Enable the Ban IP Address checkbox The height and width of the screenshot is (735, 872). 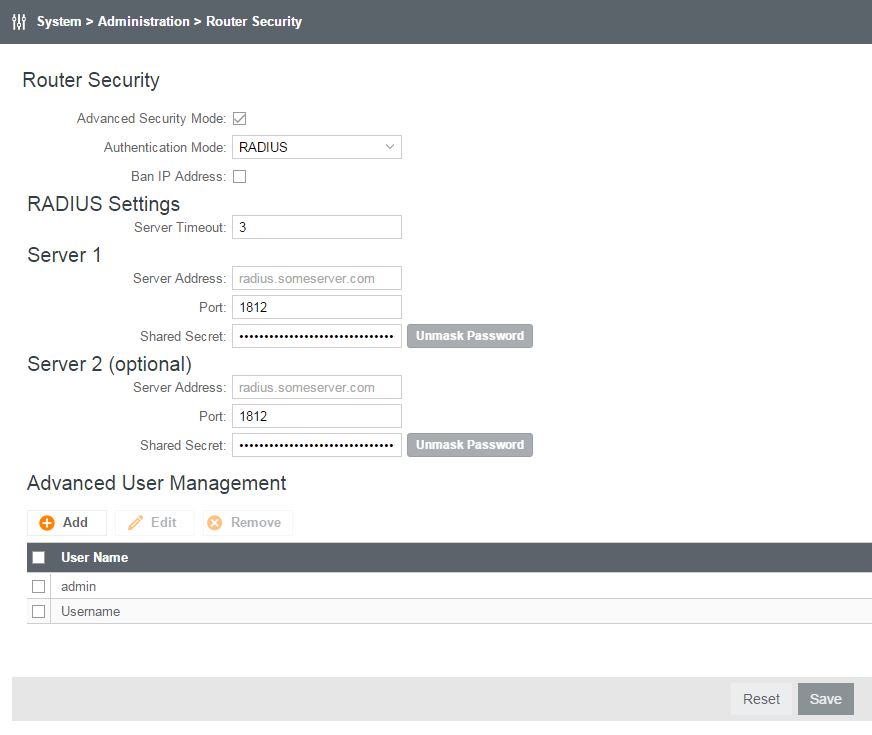[240, 176]
